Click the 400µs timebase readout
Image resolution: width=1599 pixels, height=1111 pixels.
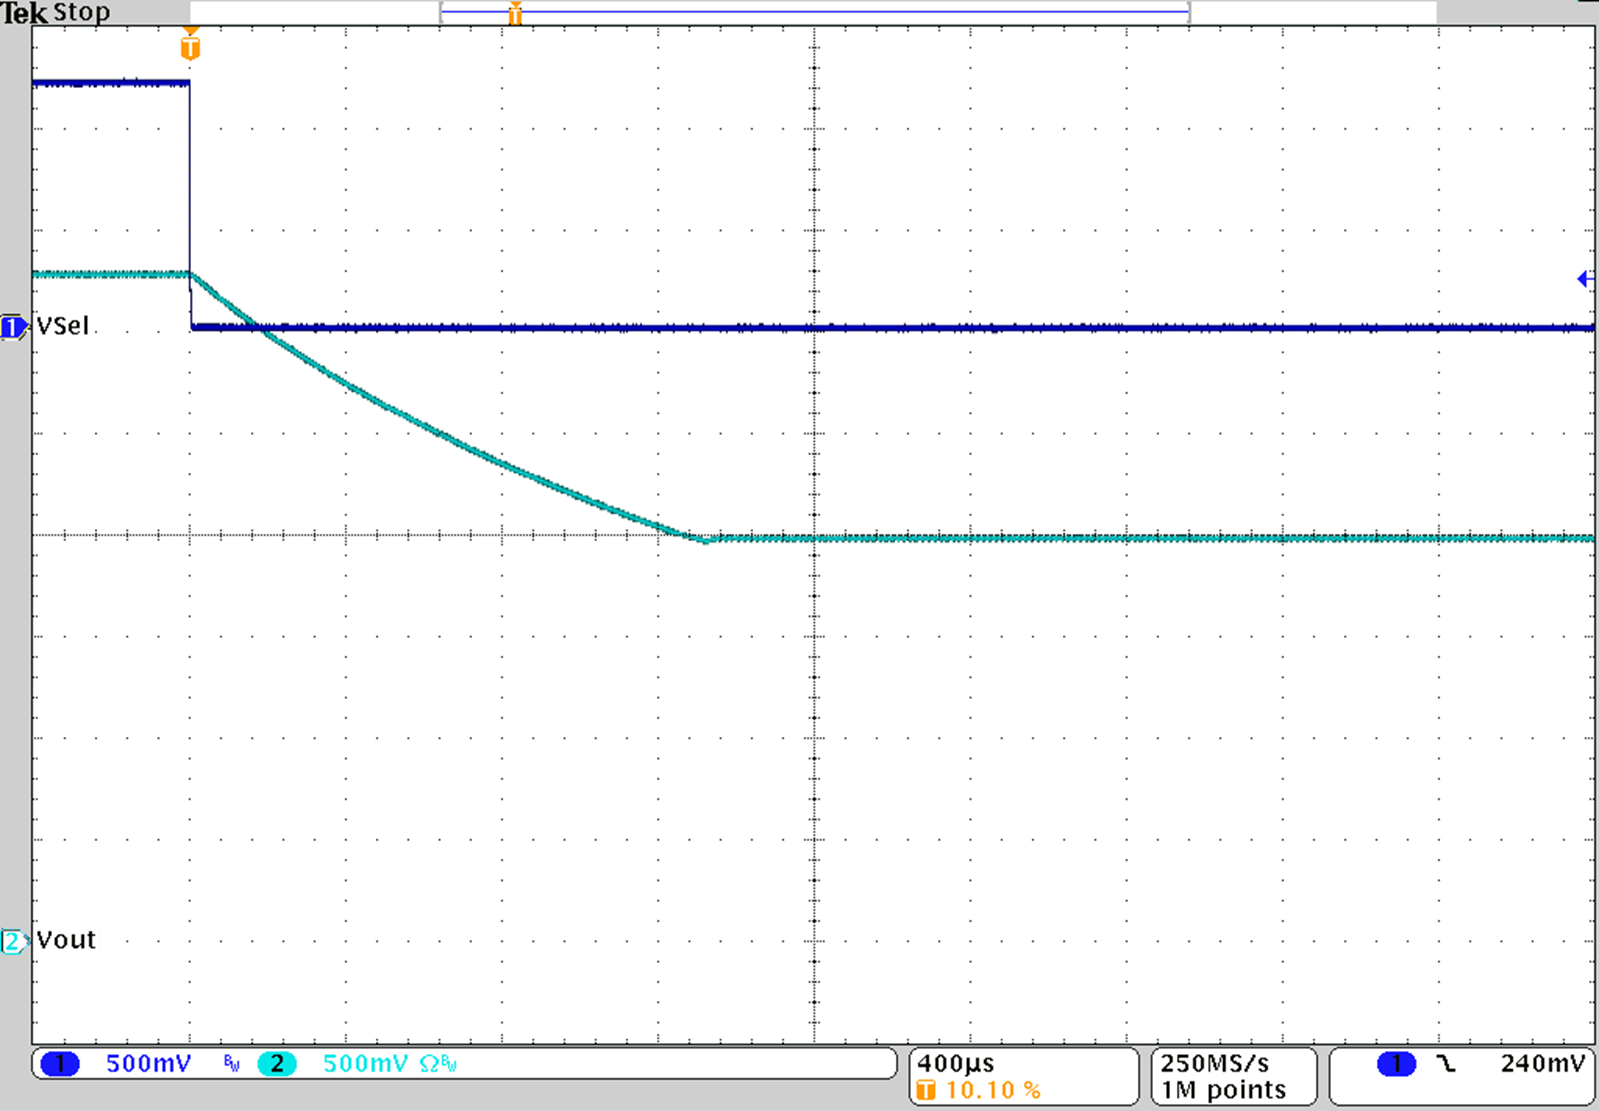click(956, 1064)
